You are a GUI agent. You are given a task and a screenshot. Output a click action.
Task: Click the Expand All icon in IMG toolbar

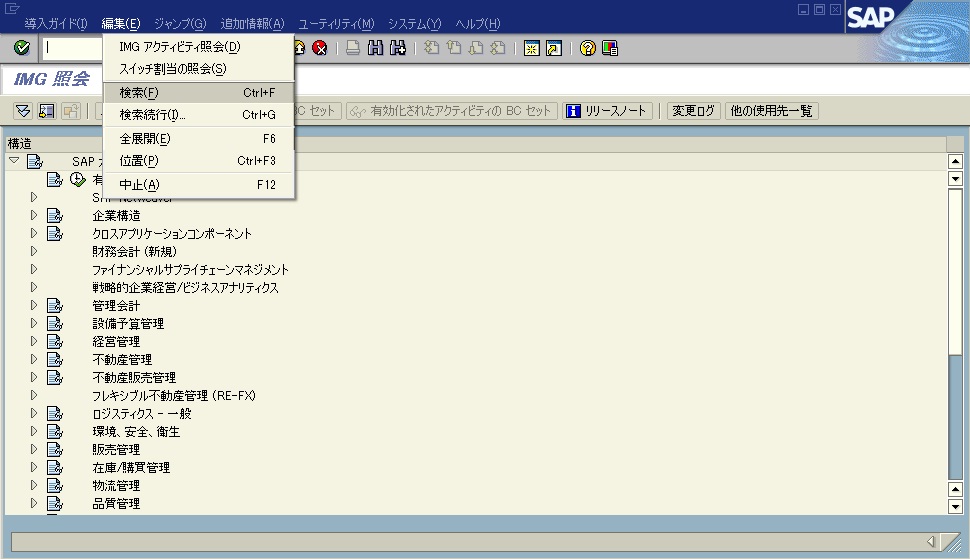coord(23,111)
